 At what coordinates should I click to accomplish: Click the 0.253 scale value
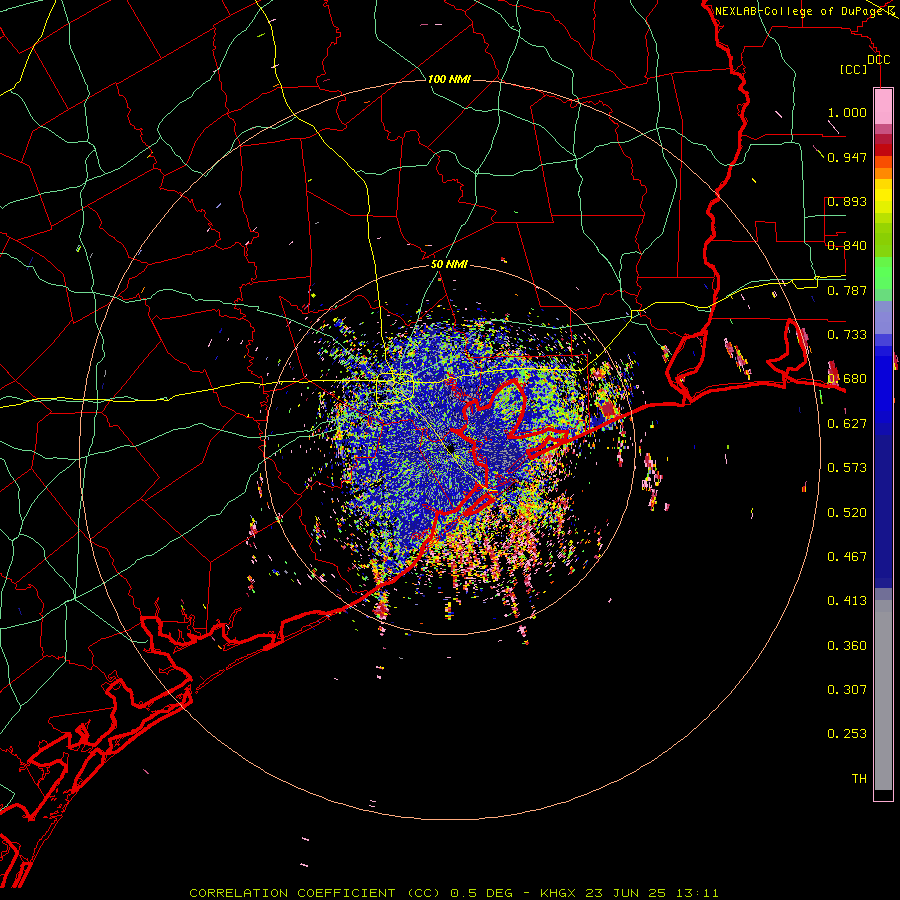(847, 734)
